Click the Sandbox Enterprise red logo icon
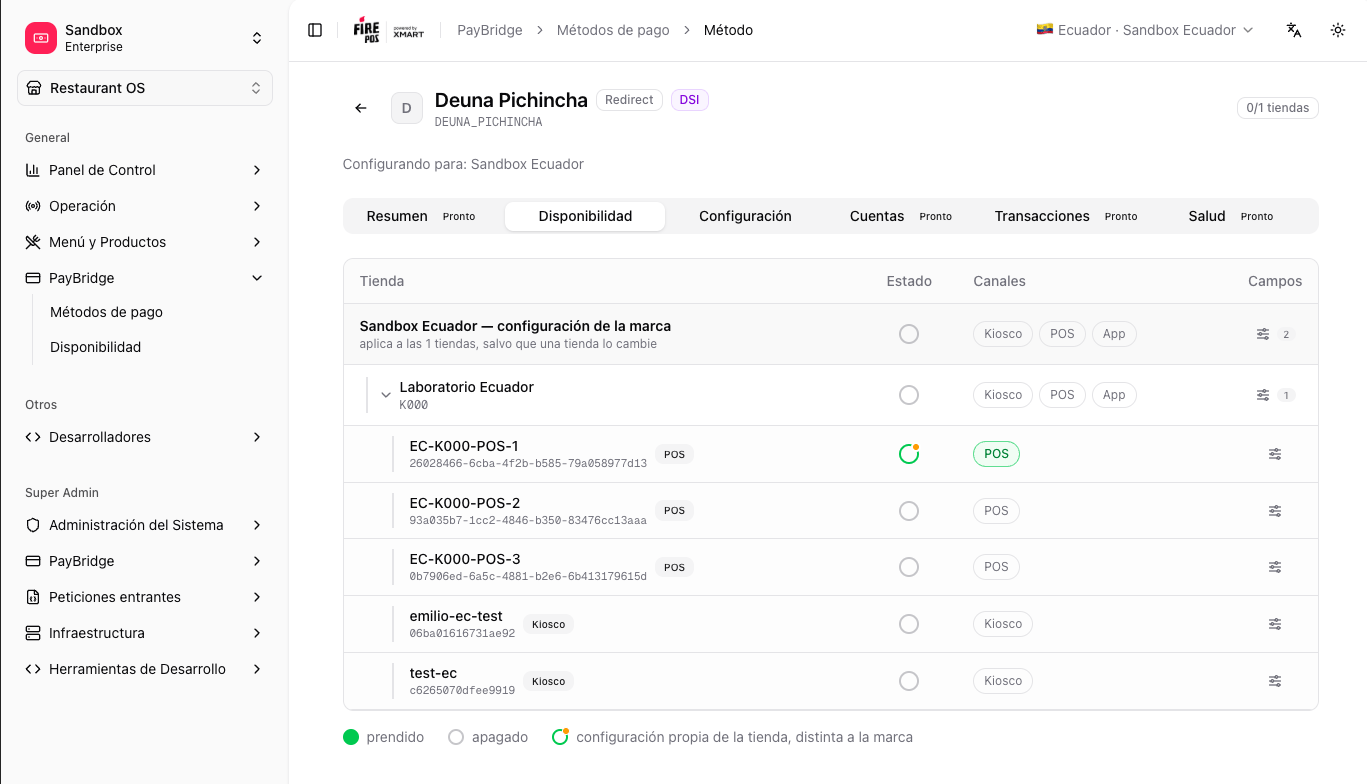The image size is (1367, 784). click(41, 38)
